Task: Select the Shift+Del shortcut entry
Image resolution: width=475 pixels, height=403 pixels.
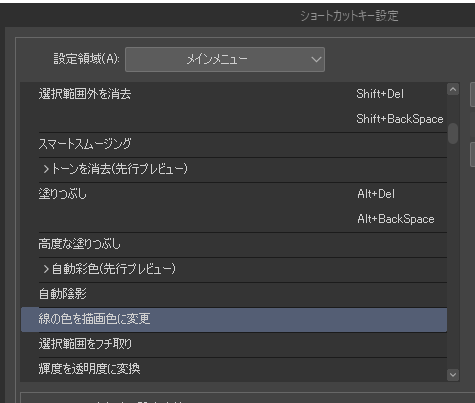Action: click(380, 94)
